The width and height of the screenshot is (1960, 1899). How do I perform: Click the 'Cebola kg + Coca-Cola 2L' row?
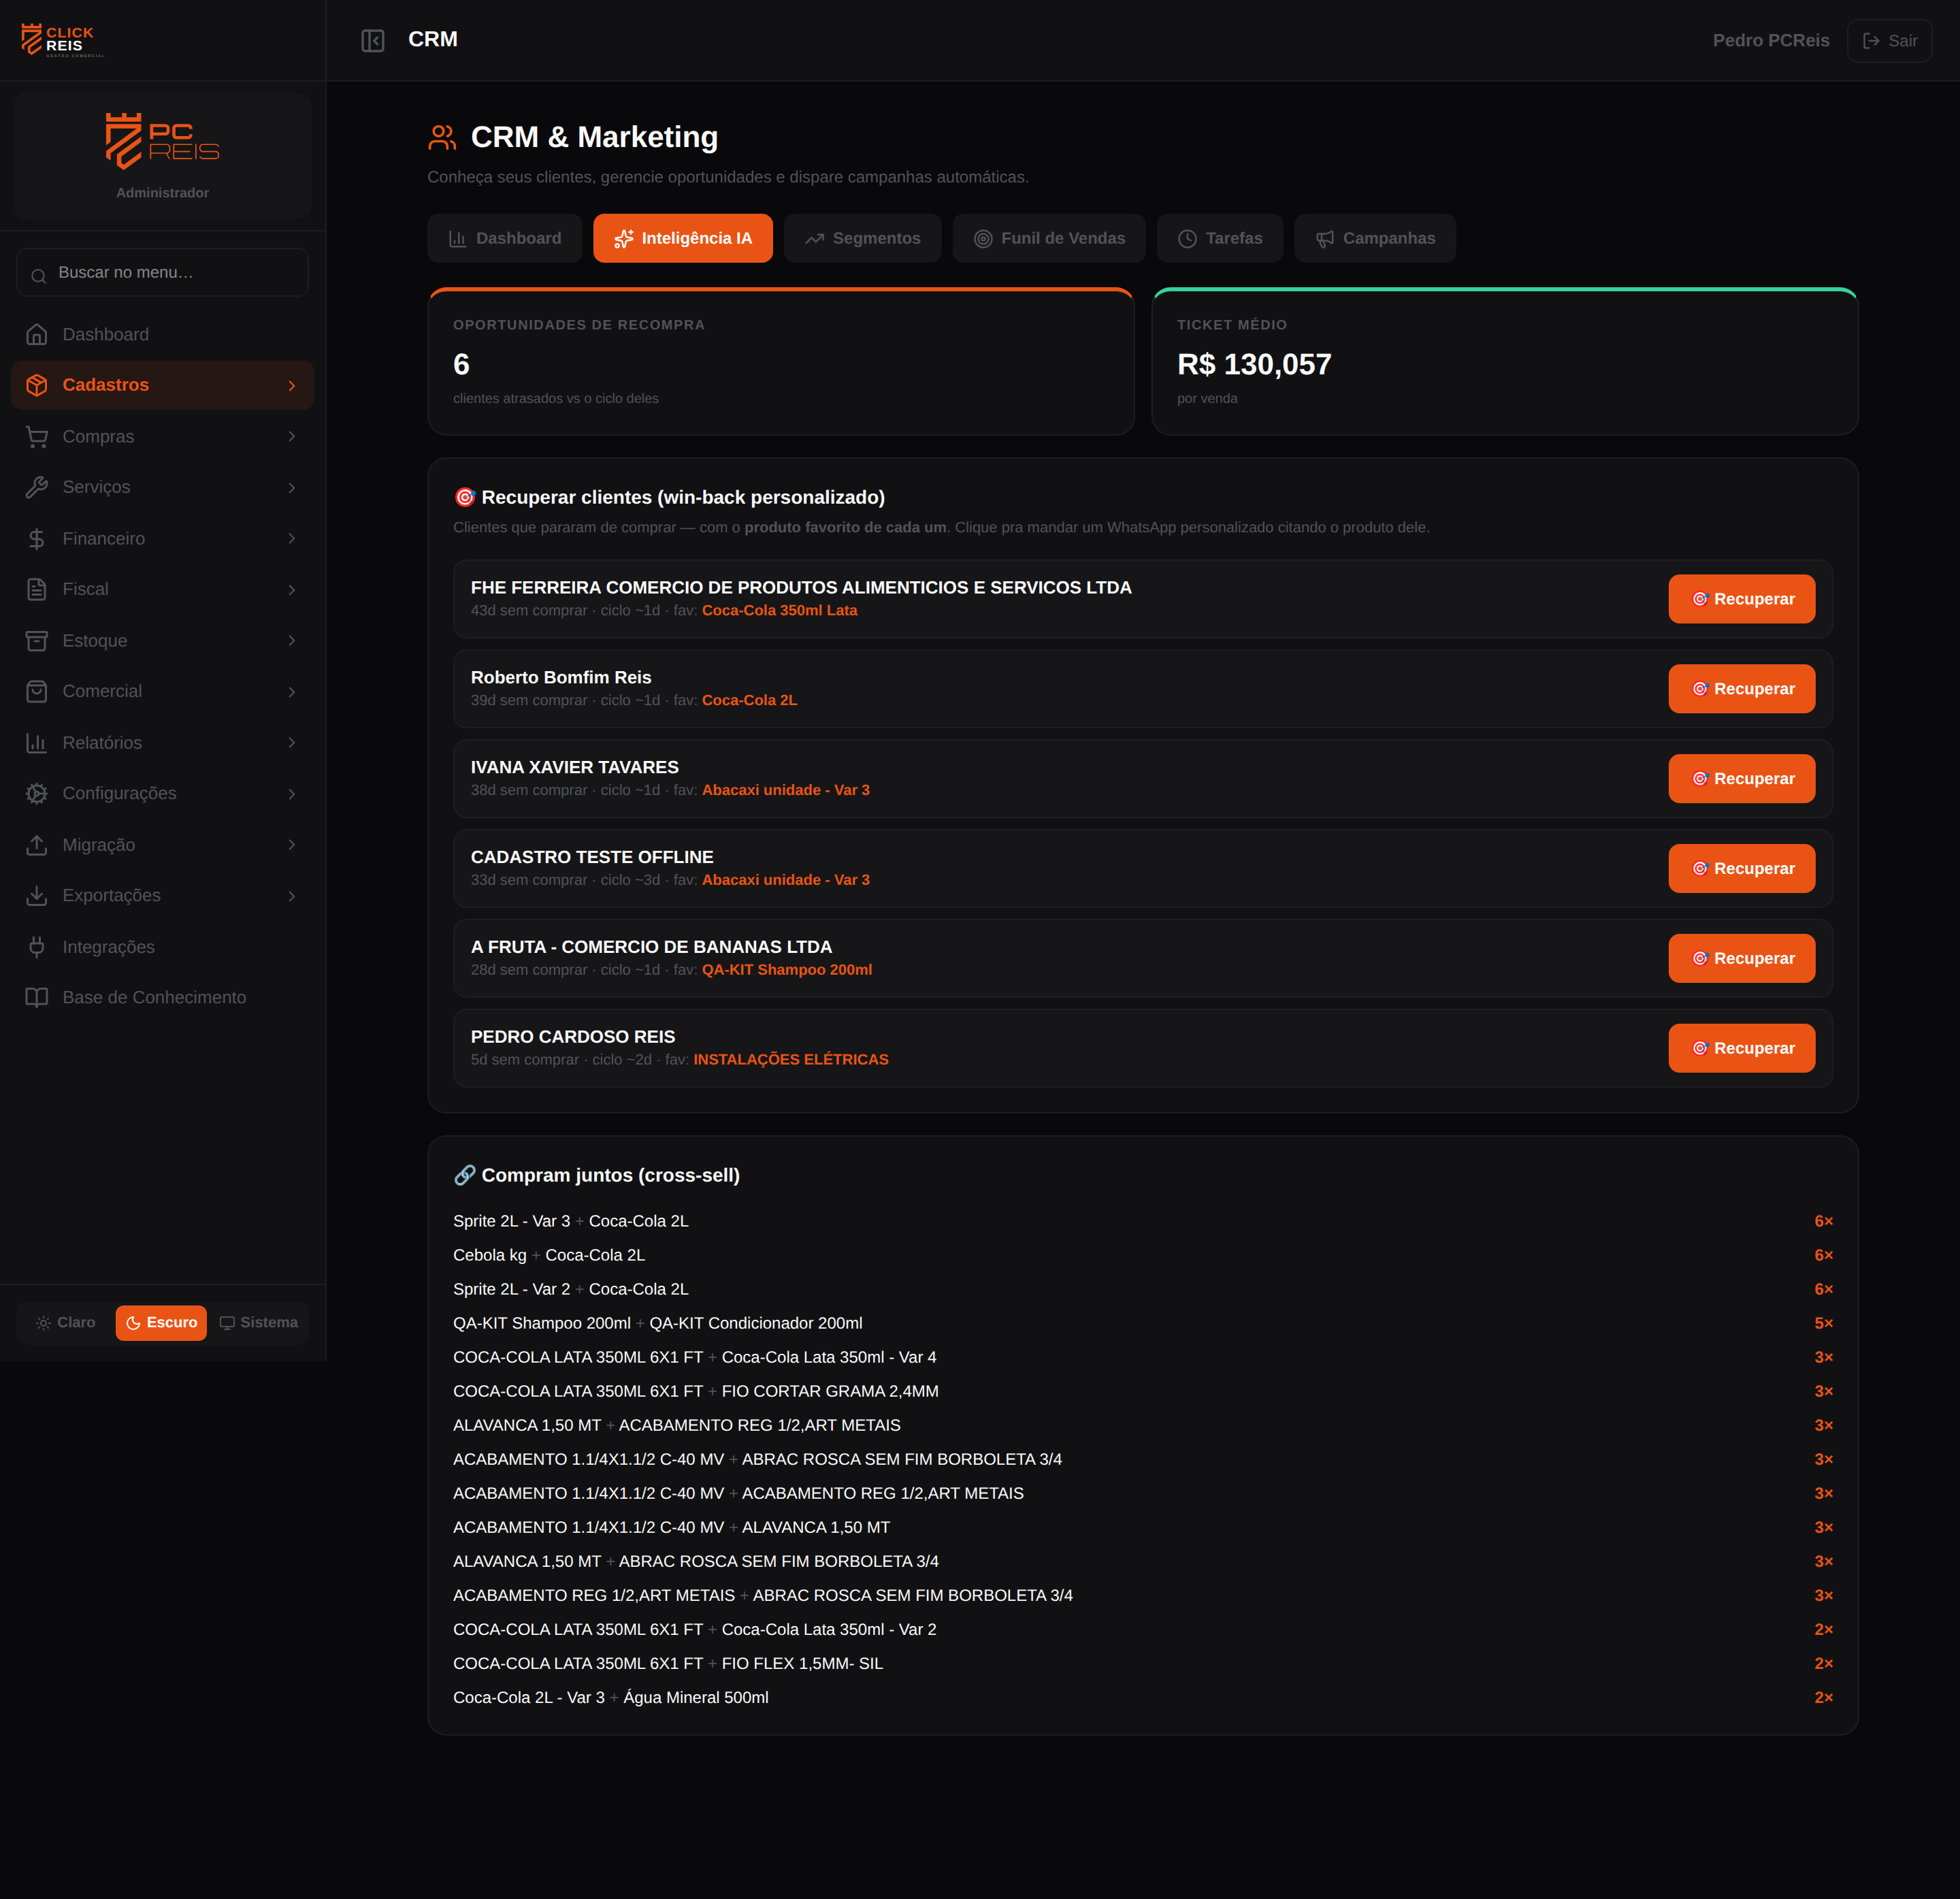tap(1143, 1255)
